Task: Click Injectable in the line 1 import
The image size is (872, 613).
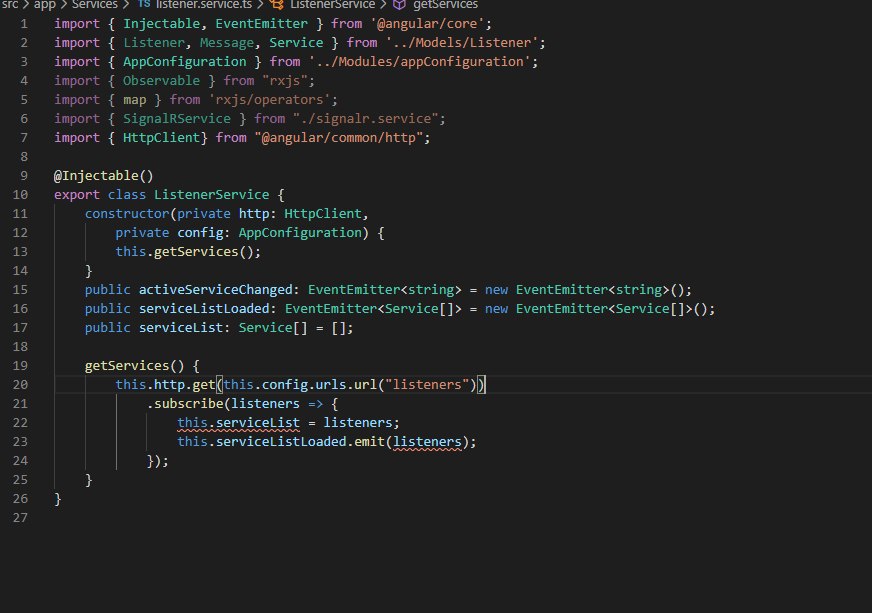Action: tap(161, 24)
